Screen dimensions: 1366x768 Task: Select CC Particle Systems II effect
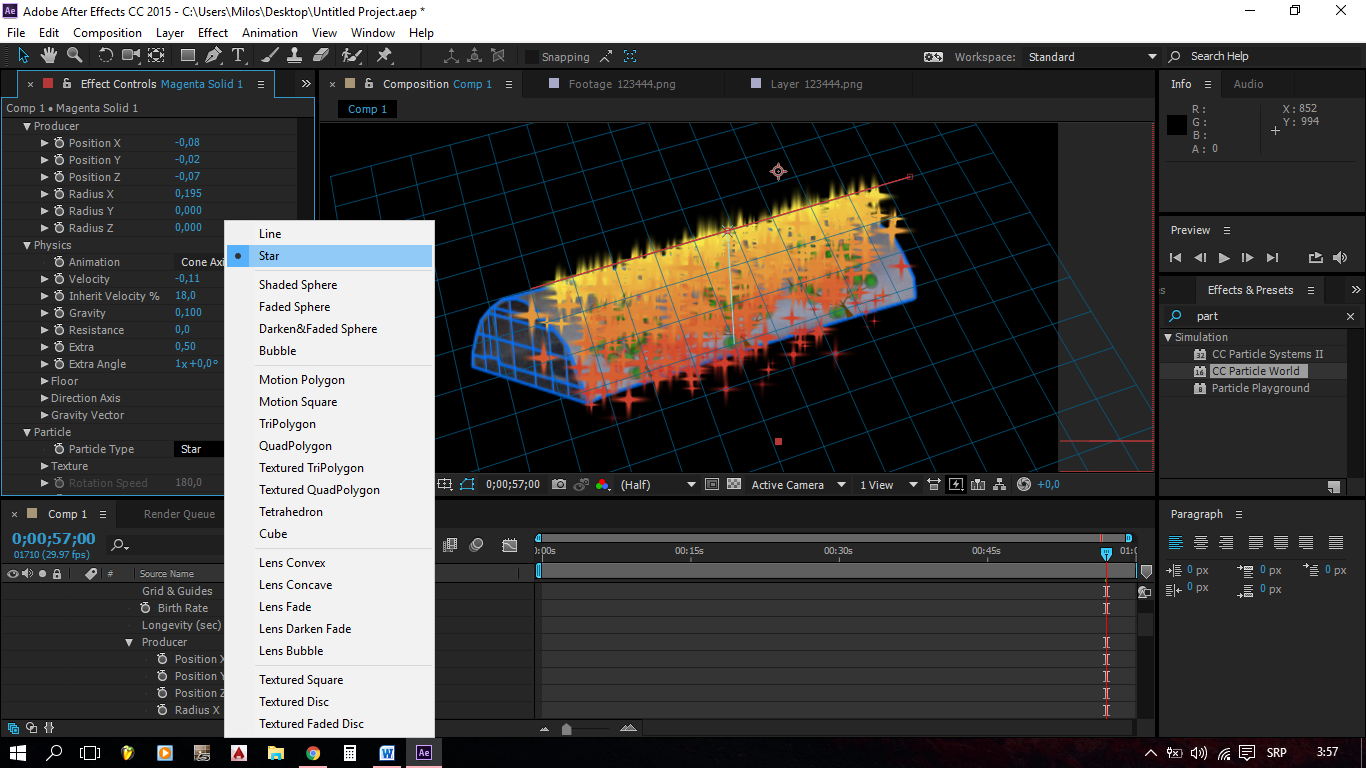click(x=1267, y=354)
